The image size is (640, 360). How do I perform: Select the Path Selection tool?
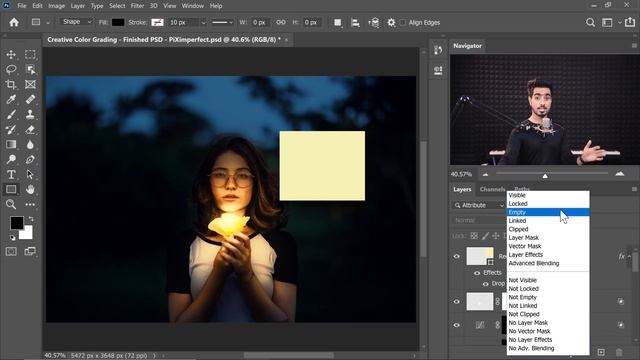pyautogui.click(x=30, y=174)
